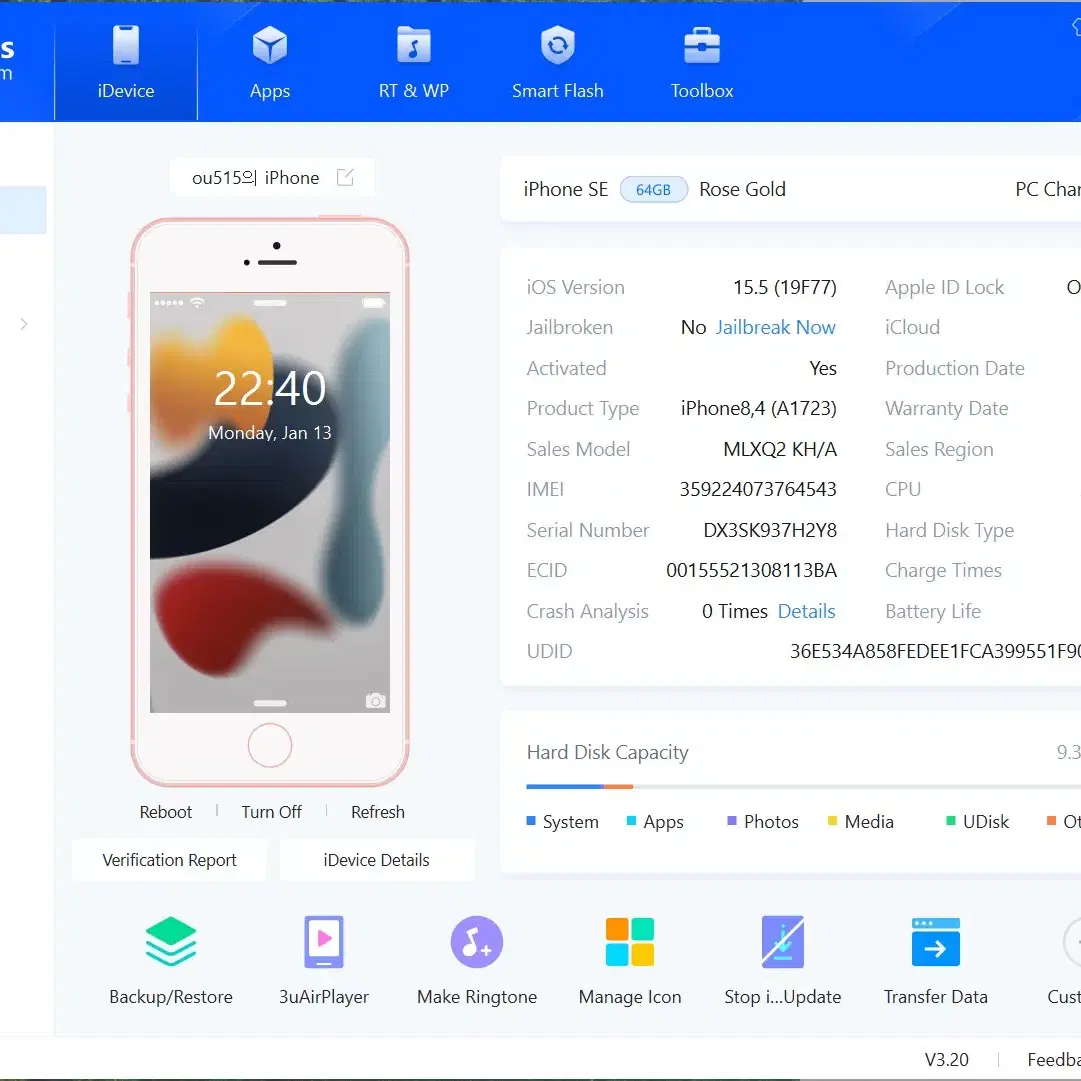Viewport: 1081px width, 1081px height.
Task: Click the UDisk storage legend swatch
Action: tap(951, 821)
